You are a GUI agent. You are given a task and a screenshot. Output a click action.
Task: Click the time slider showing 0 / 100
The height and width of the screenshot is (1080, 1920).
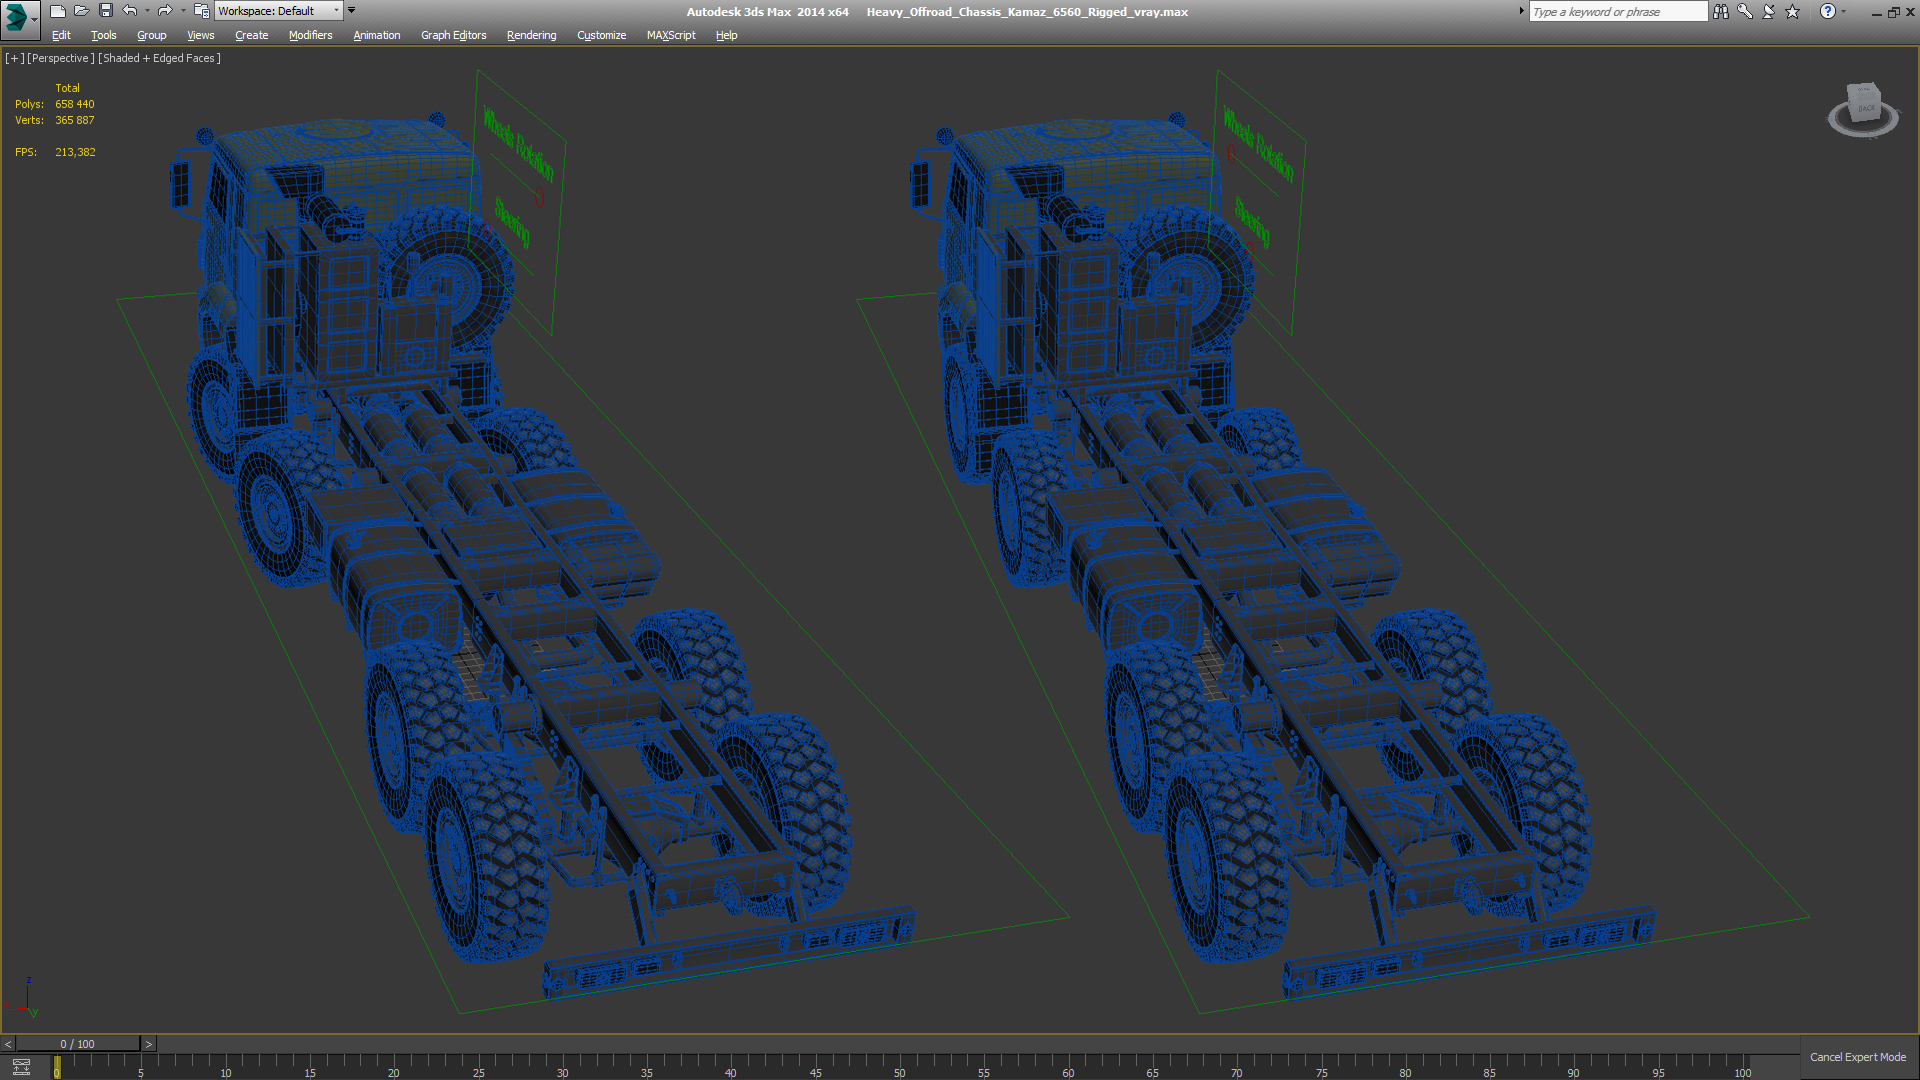78,1044
